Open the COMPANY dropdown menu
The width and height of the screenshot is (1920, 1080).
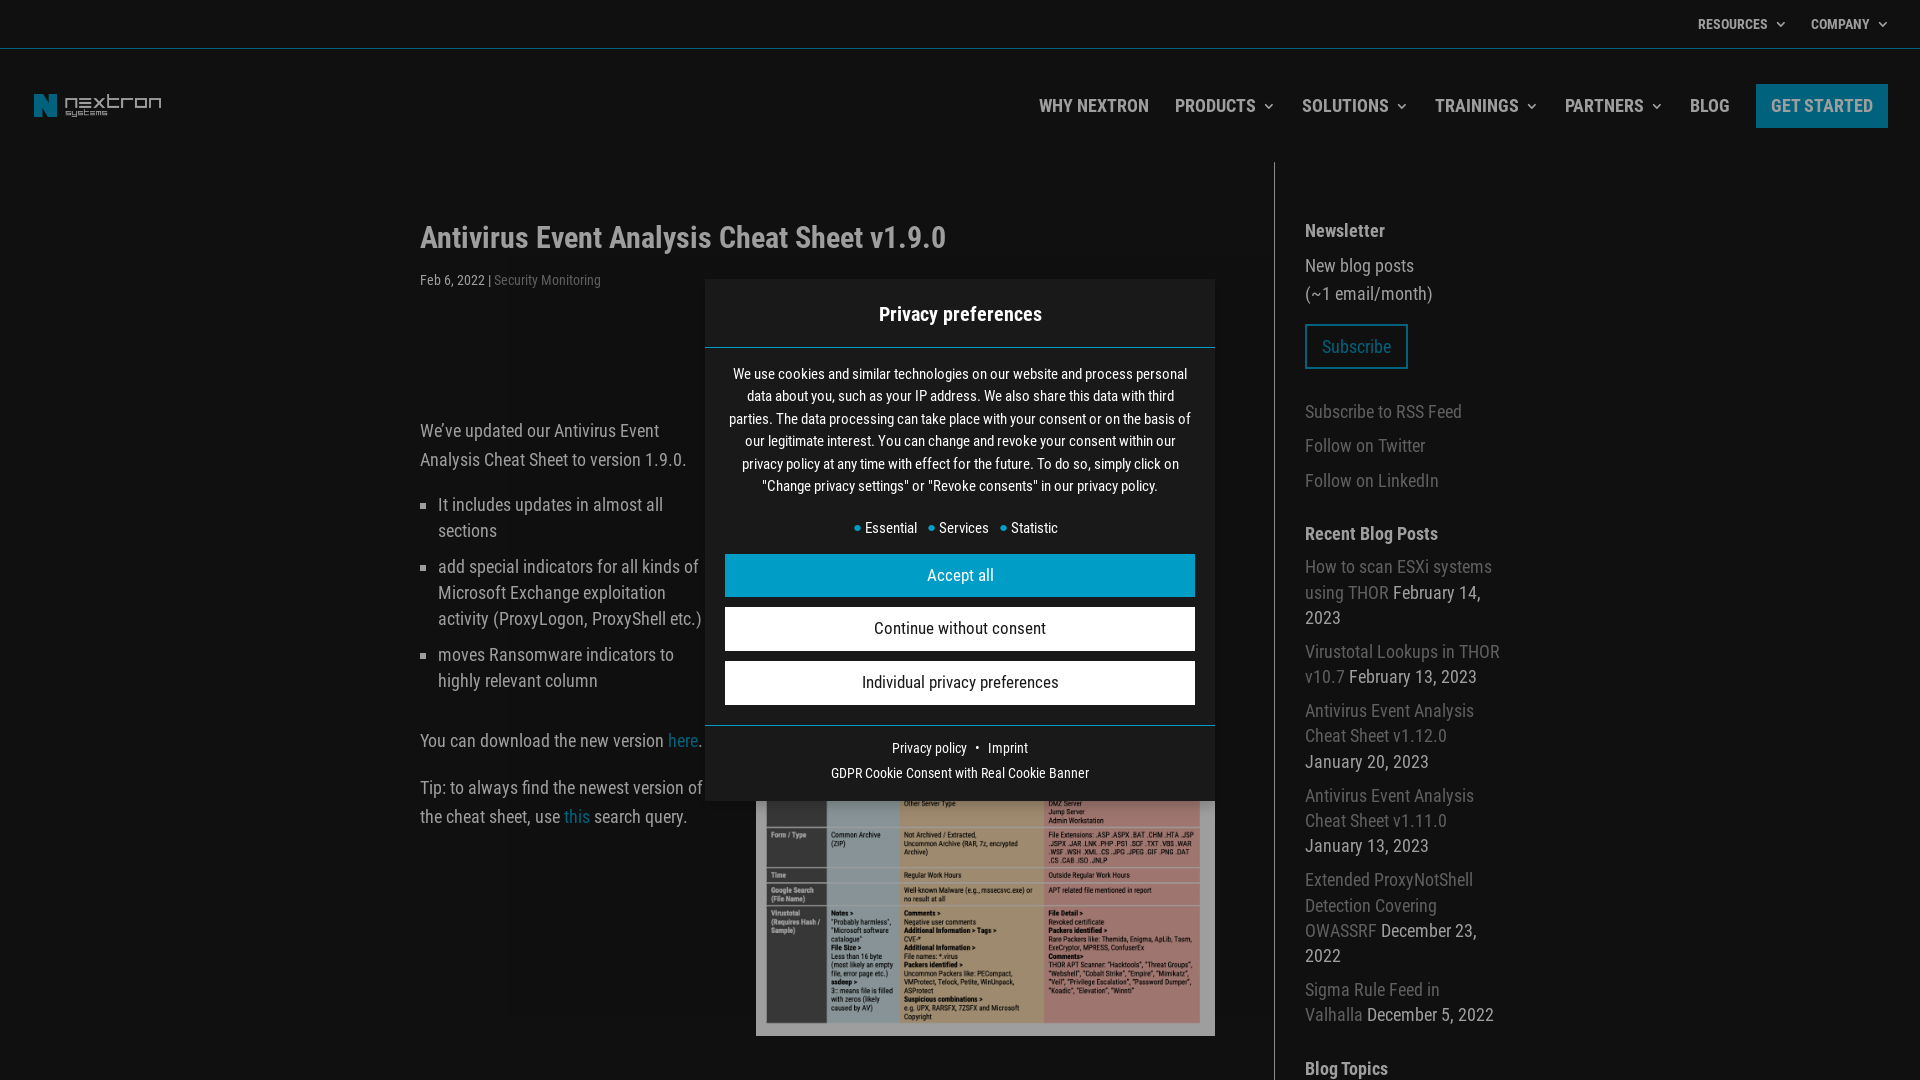coord(1849,24)
